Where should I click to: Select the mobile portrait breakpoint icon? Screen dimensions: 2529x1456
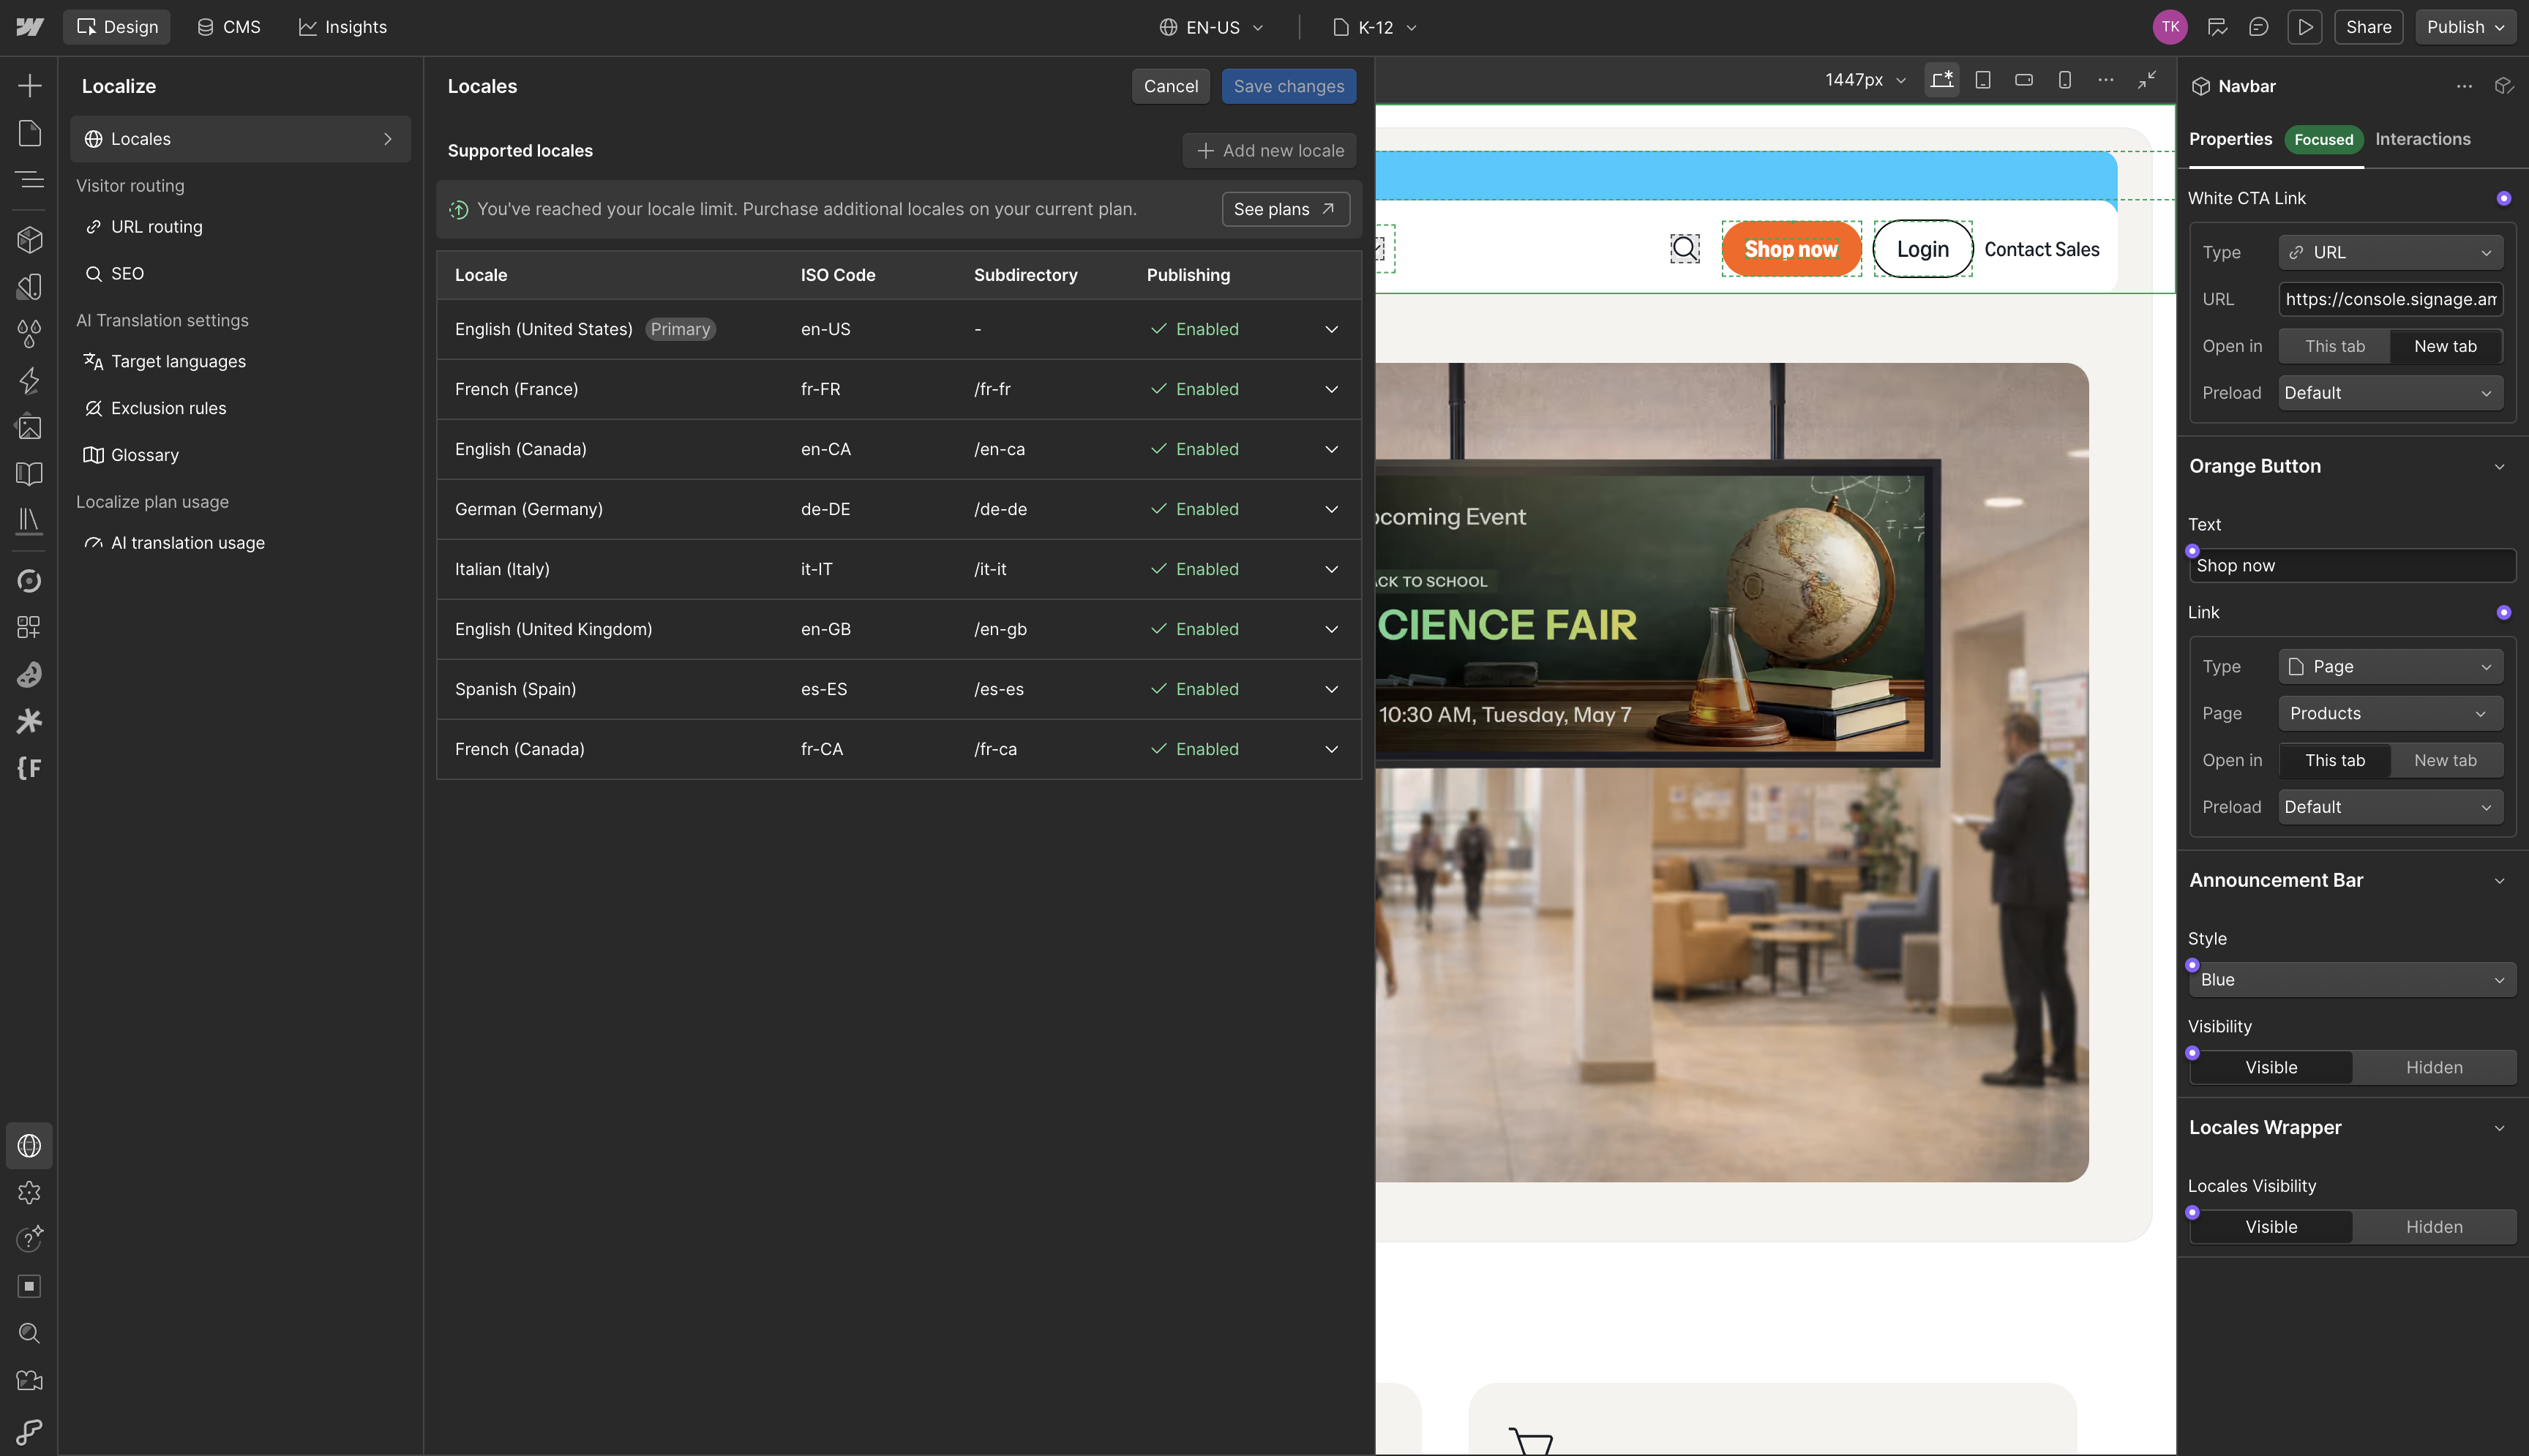pos(2065,80)
